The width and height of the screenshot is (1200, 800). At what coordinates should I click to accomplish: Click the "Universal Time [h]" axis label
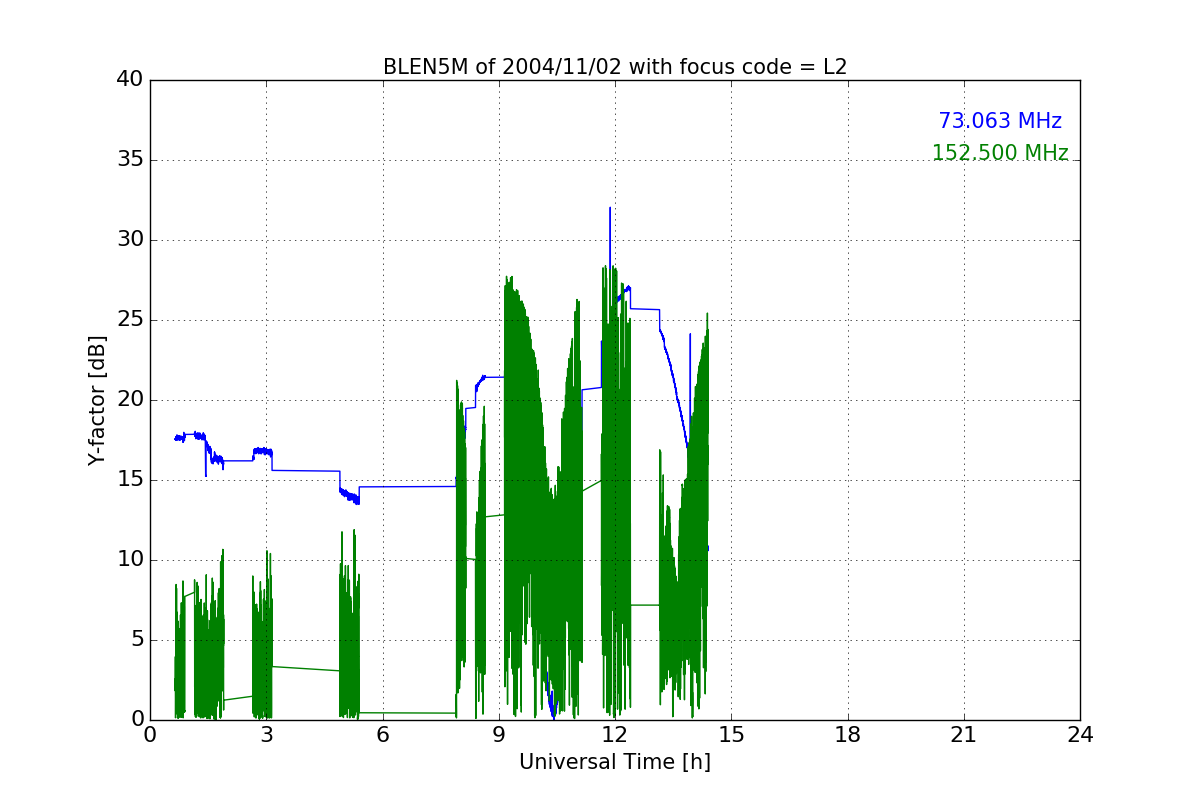point(615,762)
